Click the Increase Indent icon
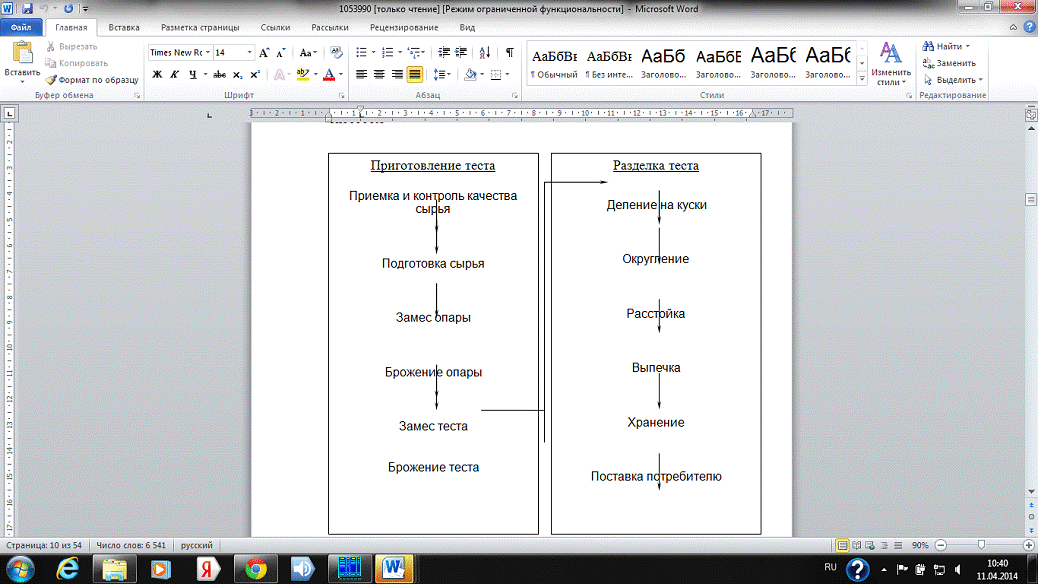Image resolution: width=1038 pixels, height=584 pixels. coord(459,52)
